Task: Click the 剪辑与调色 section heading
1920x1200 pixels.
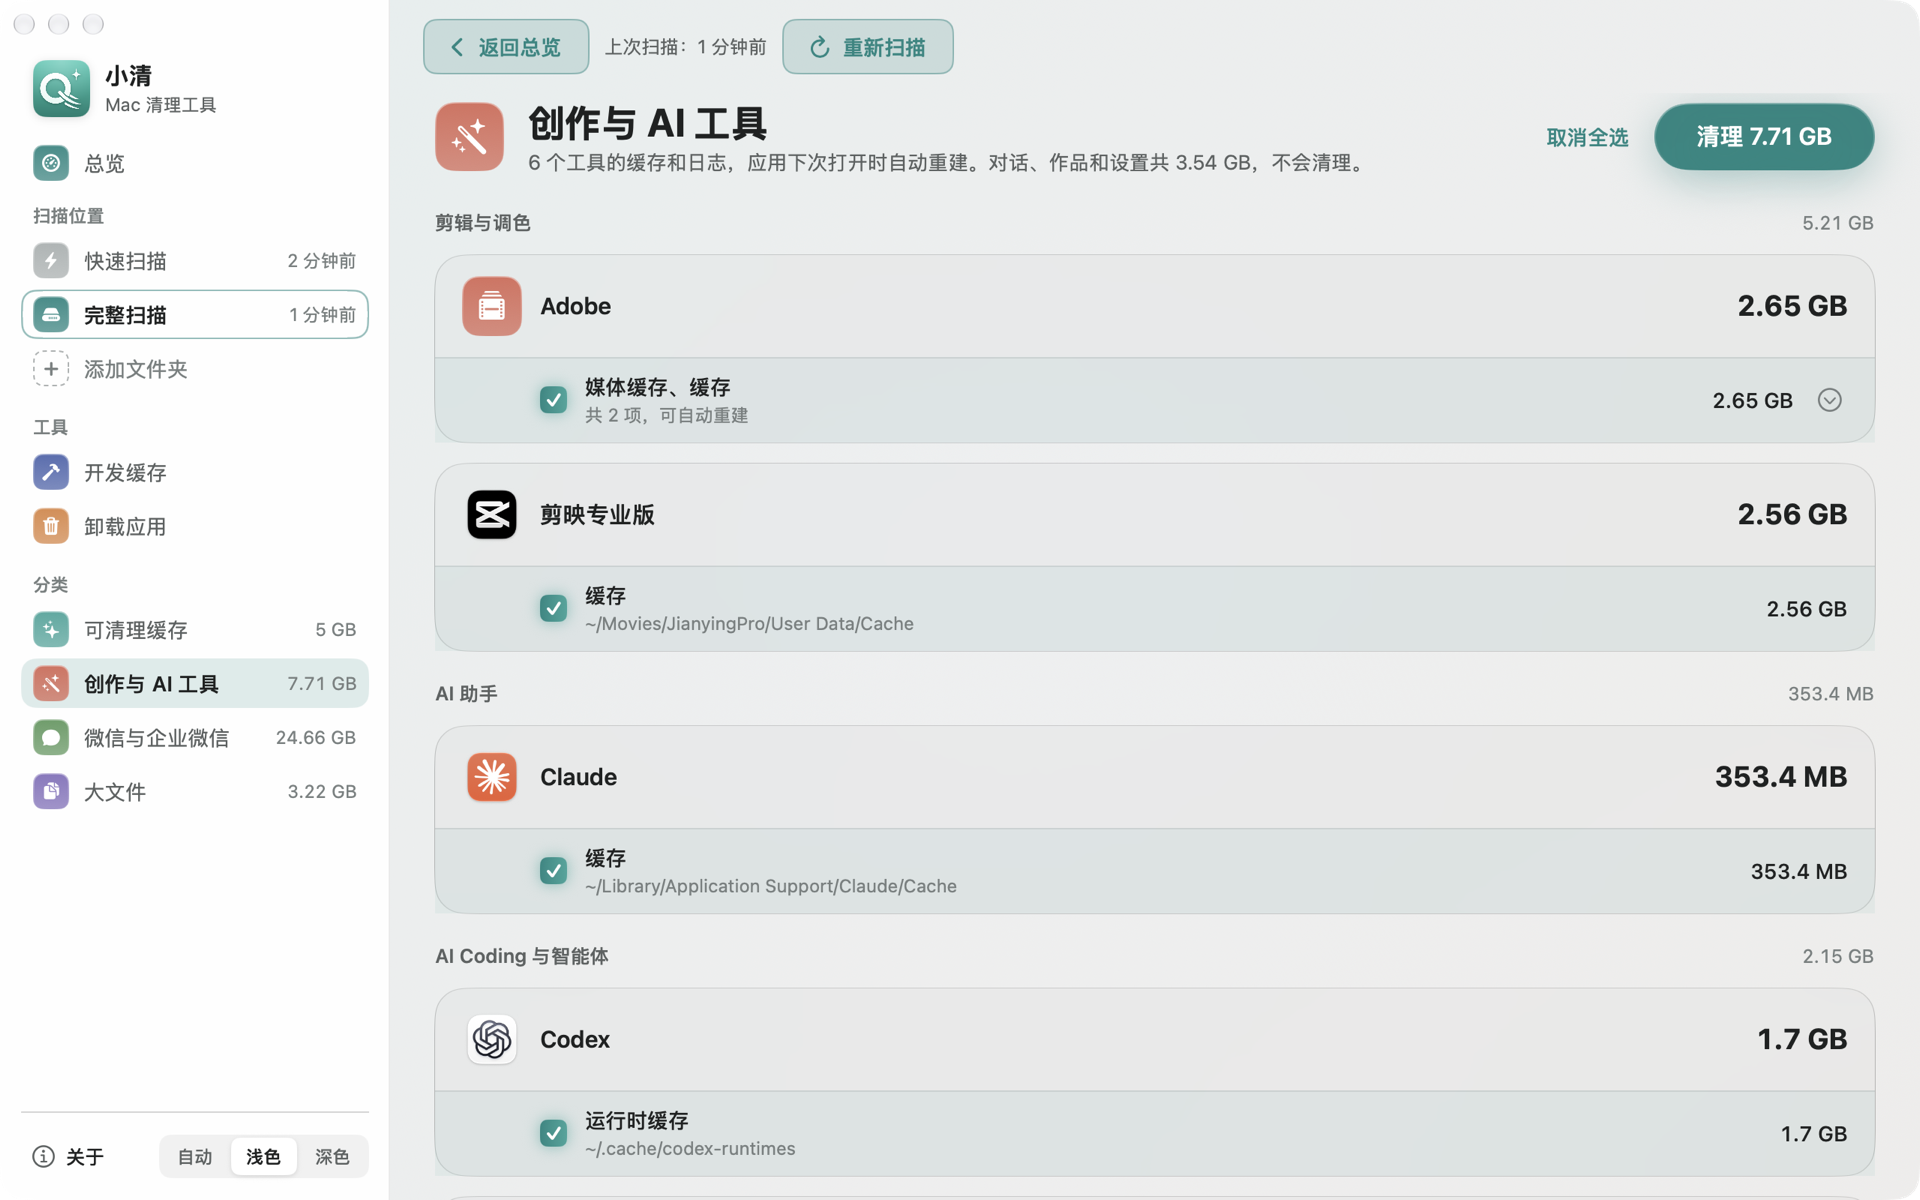Action: point(483,223)
